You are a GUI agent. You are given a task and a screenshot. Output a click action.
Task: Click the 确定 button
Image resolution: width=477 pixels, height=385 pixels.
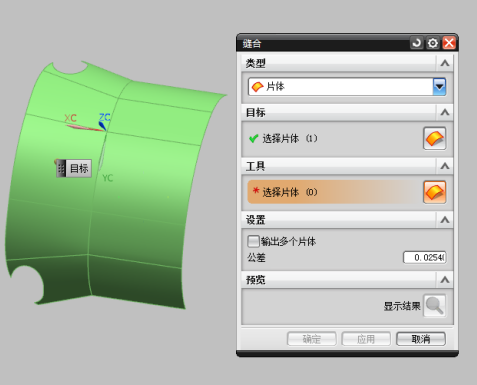[x=311, y=339]
